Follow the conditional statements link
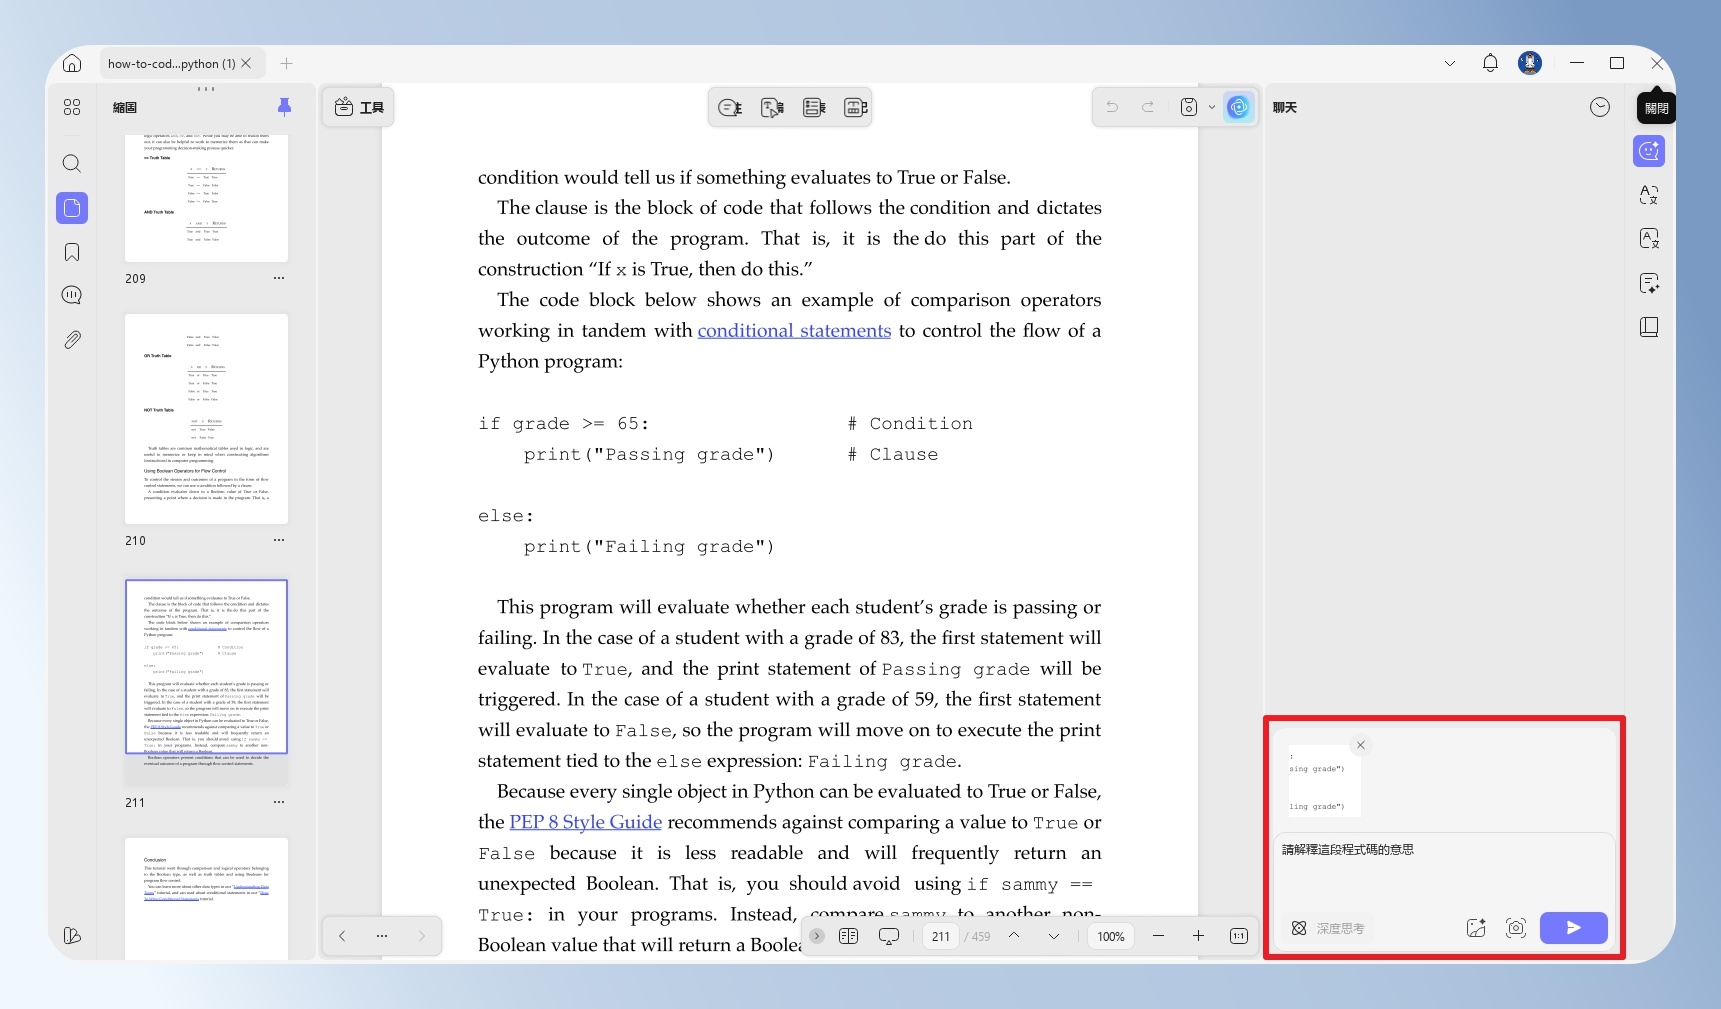 [794, 330]
